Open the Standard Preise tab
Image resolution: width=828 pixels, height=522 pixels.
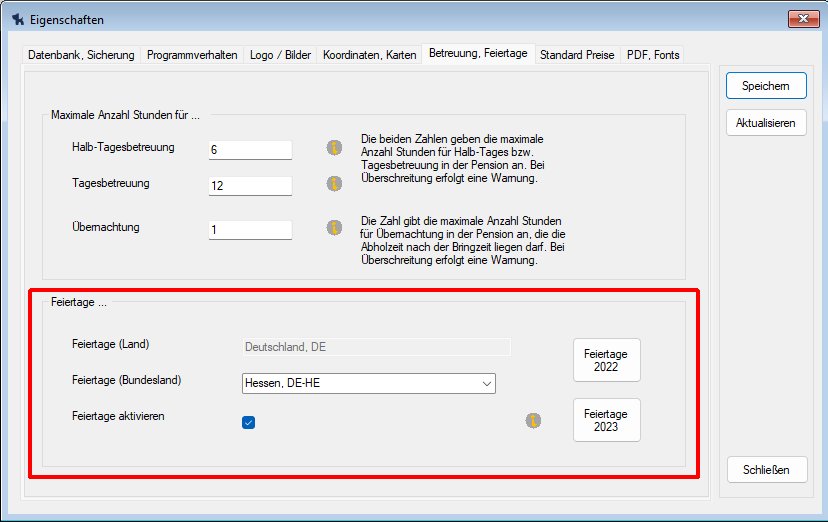[577, 55]
